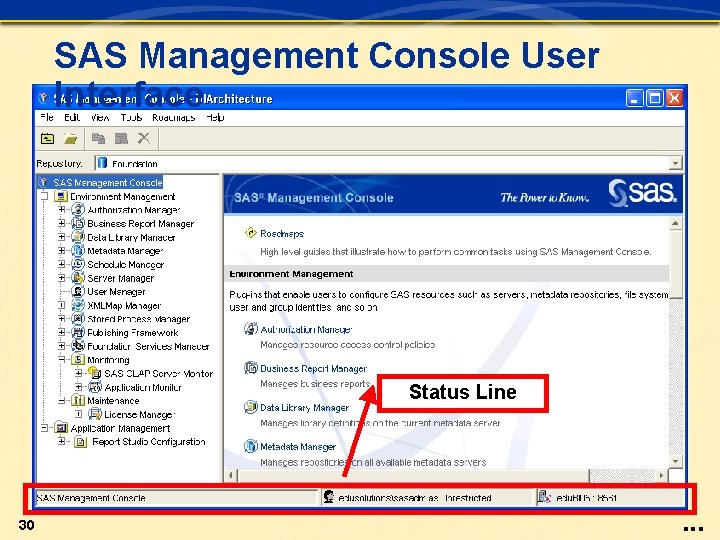The image size is (720, 540).
Task: Select the Schedule Manager tree label
Action: [125, 265]
